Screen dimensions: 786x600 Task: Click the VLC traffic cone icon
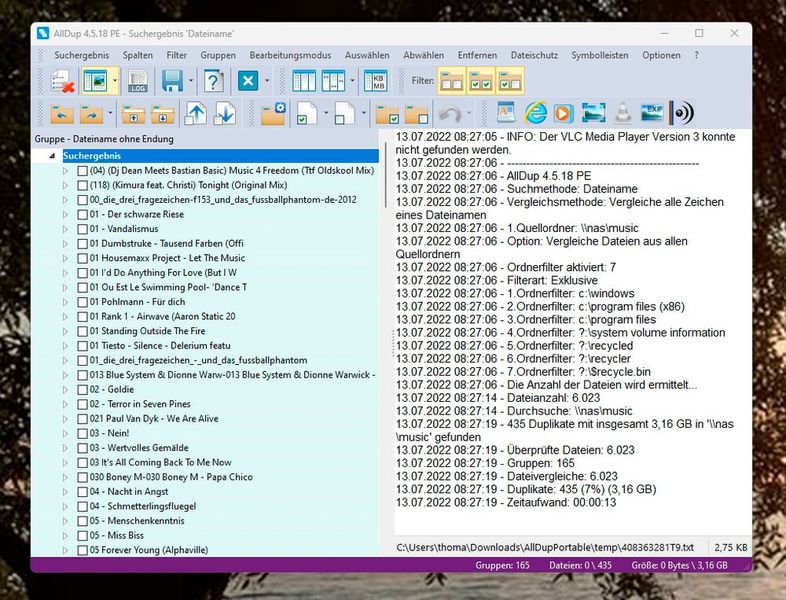[623, 113]
